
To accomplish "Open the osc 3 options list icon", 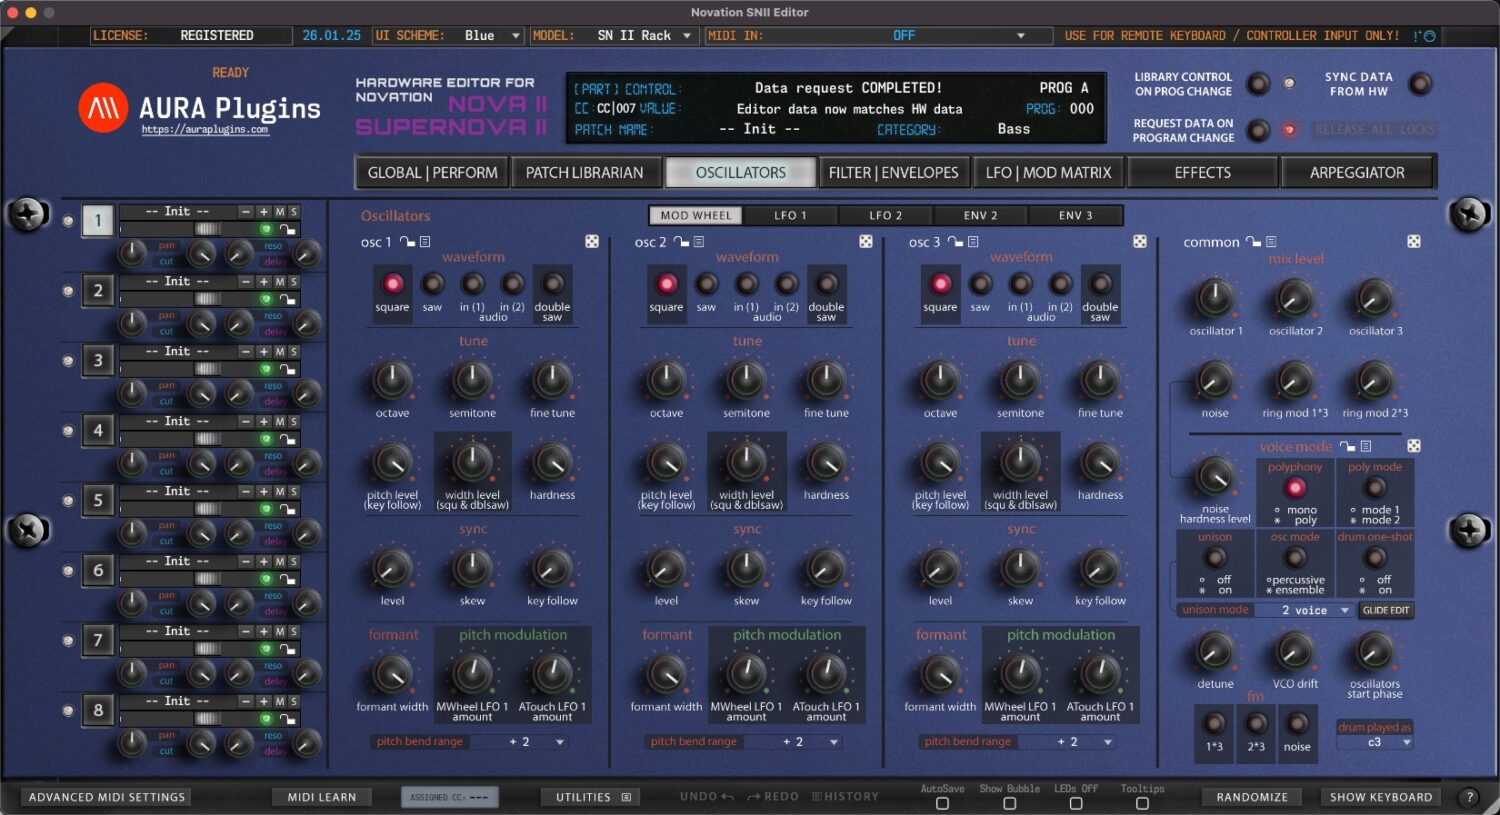I will point(973,241).
